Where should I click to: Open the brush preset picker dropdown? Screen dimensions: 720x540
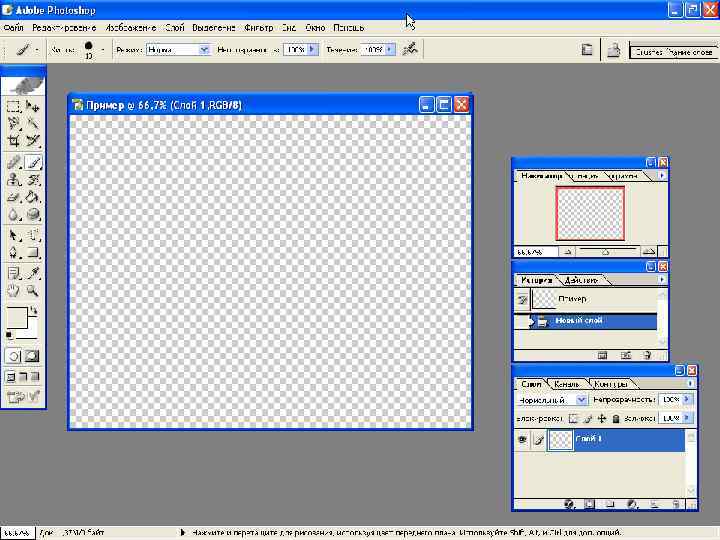pyautogui.click(x=103, y=50)
